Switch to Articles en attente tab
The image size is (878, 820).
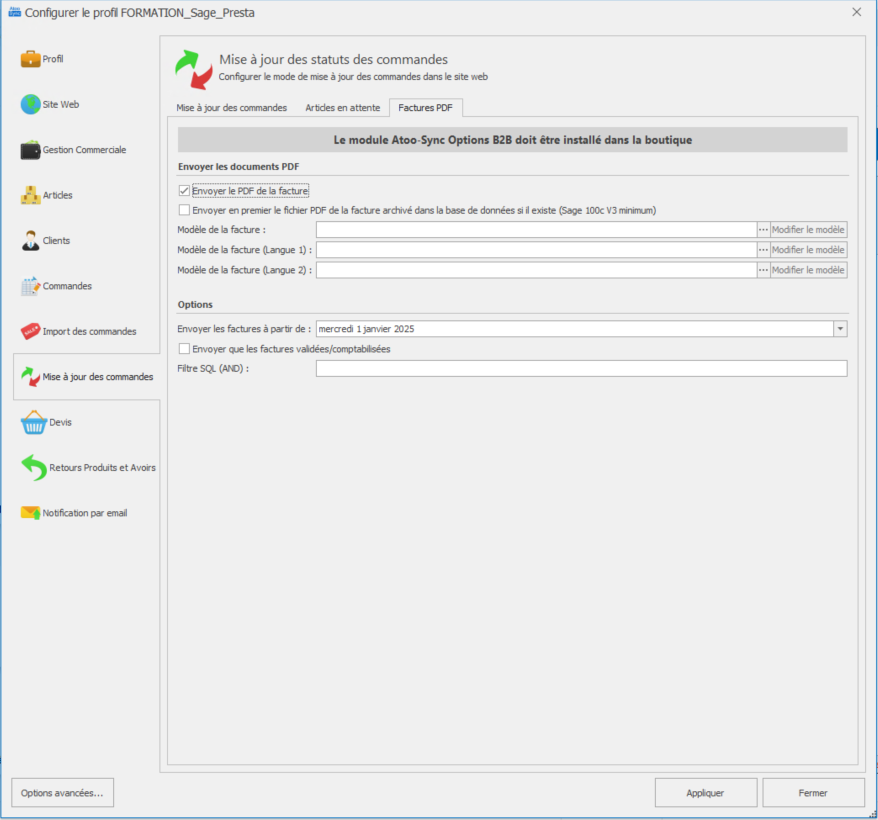click(x=342, y=108)
